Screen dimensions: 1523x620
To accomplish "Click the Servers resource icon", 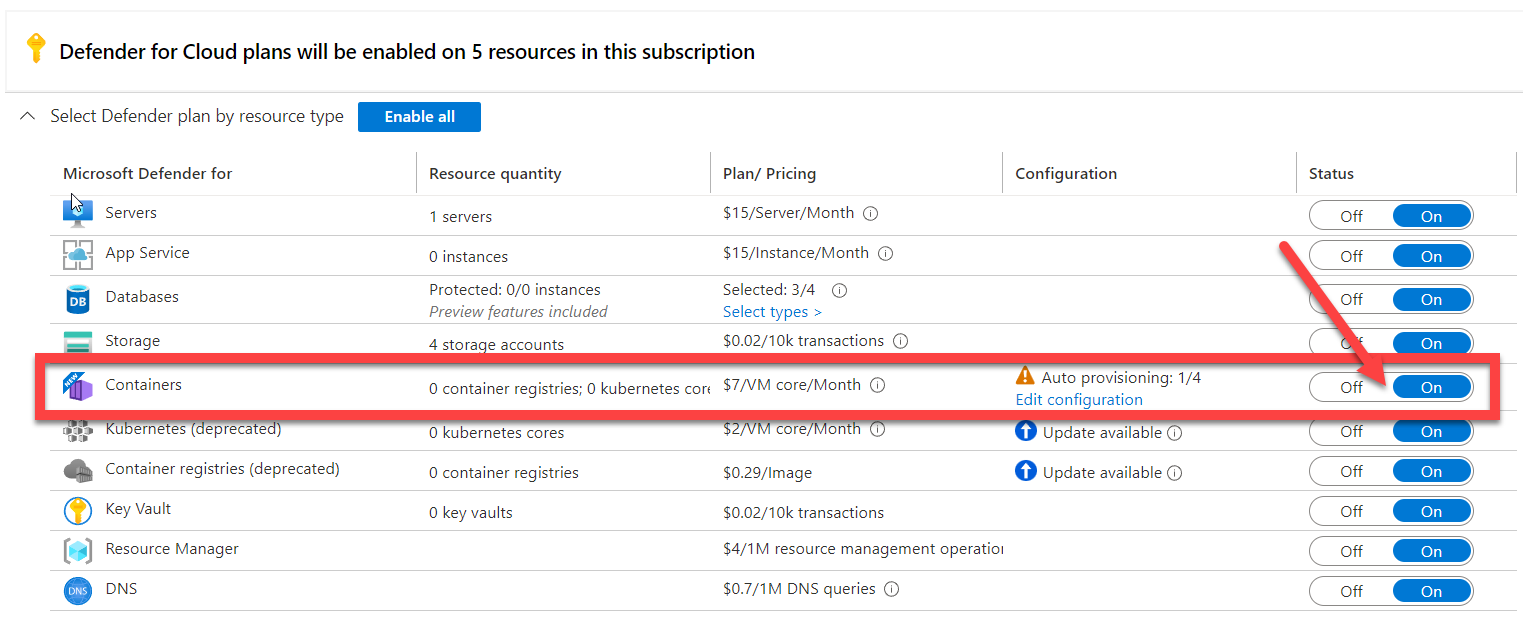I will (x=77, y=212).
